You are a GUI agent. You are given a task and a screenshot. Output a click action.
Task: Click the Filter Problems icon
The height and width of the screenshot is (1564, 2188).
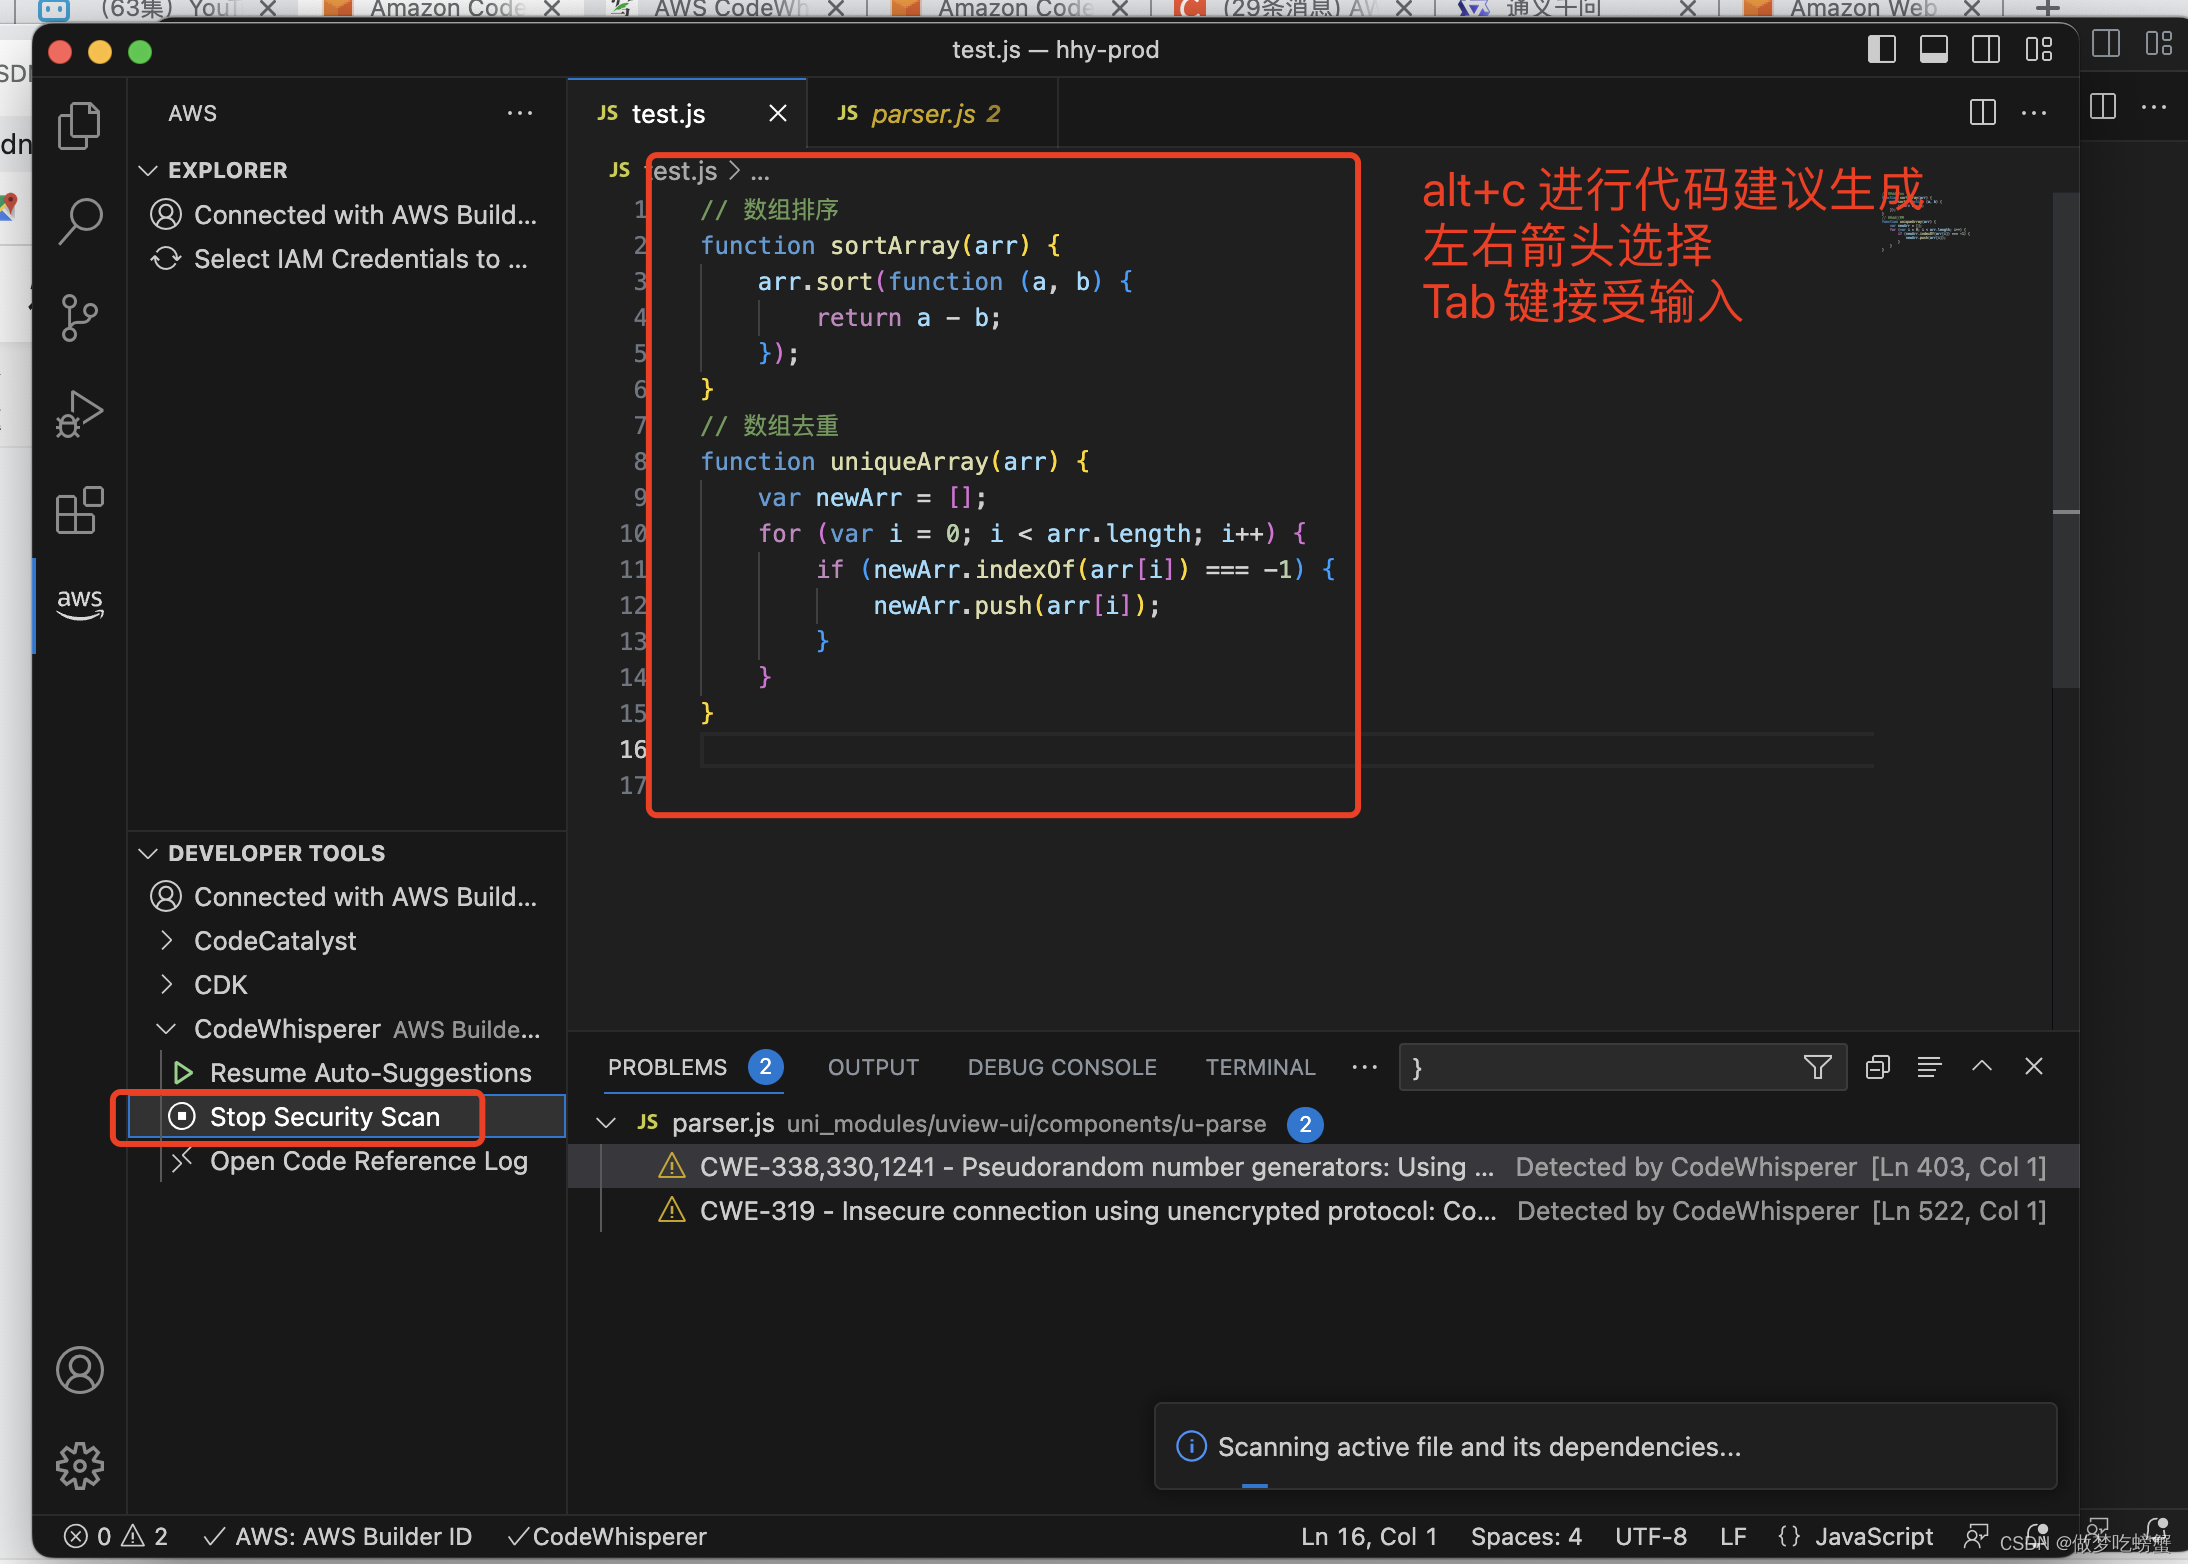[x=1818, y=1067]
